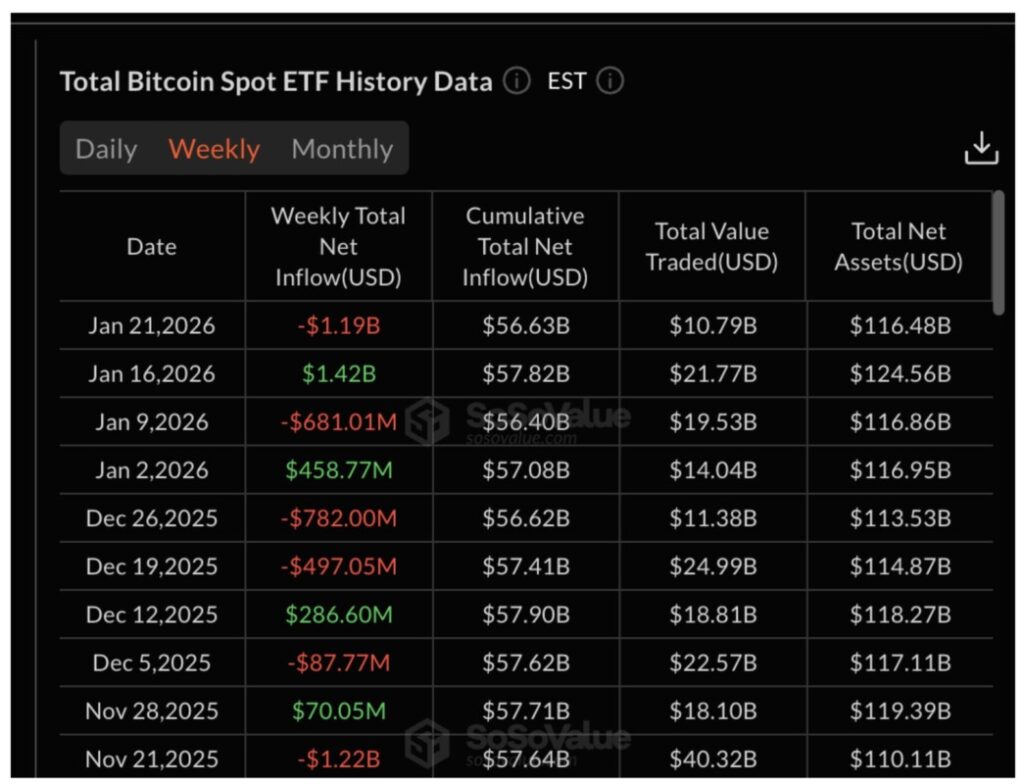Click the $124.56B net assets cell
This screenshot has height=784, width=1024.
click(899, 374)
